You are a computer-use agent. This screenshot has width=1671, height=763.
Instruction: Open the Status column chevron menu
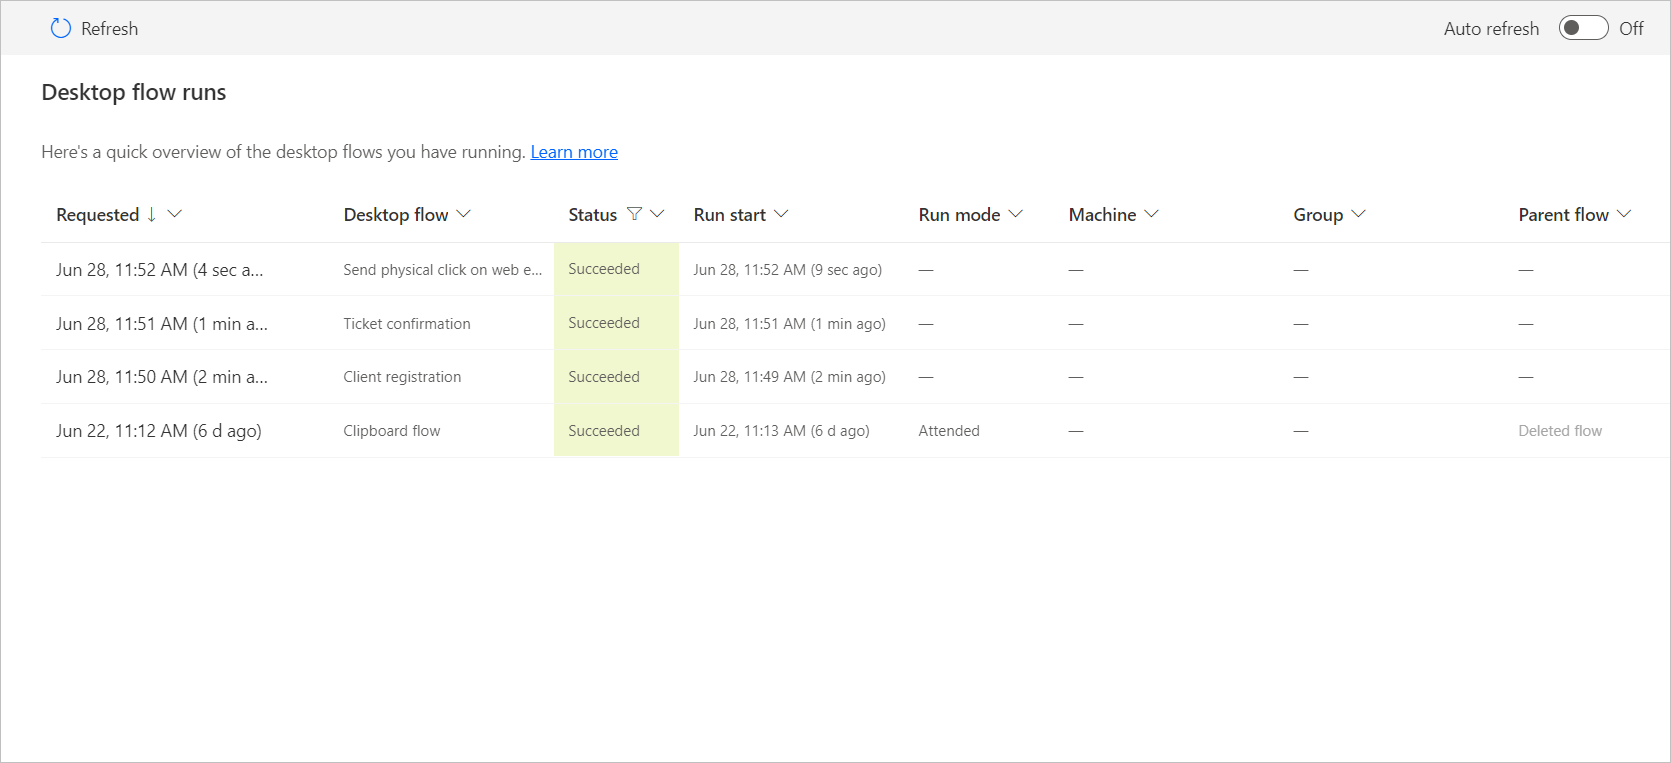(657, 214)
